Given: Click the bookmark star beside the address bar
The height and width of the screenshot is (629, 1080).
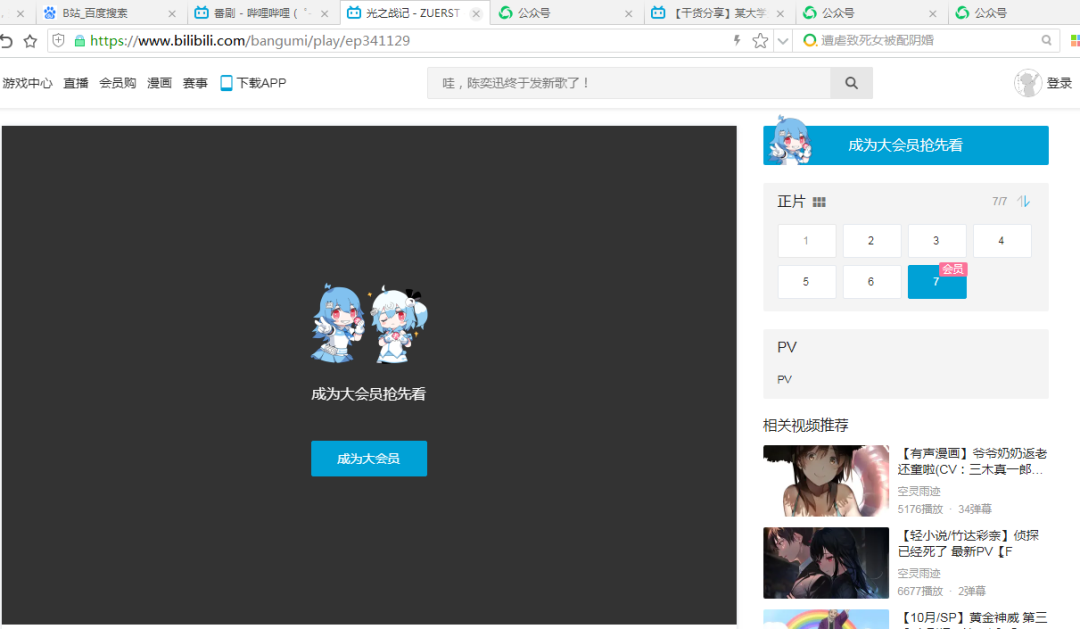Looking at the screenshot, I should (x=30, y=41).
